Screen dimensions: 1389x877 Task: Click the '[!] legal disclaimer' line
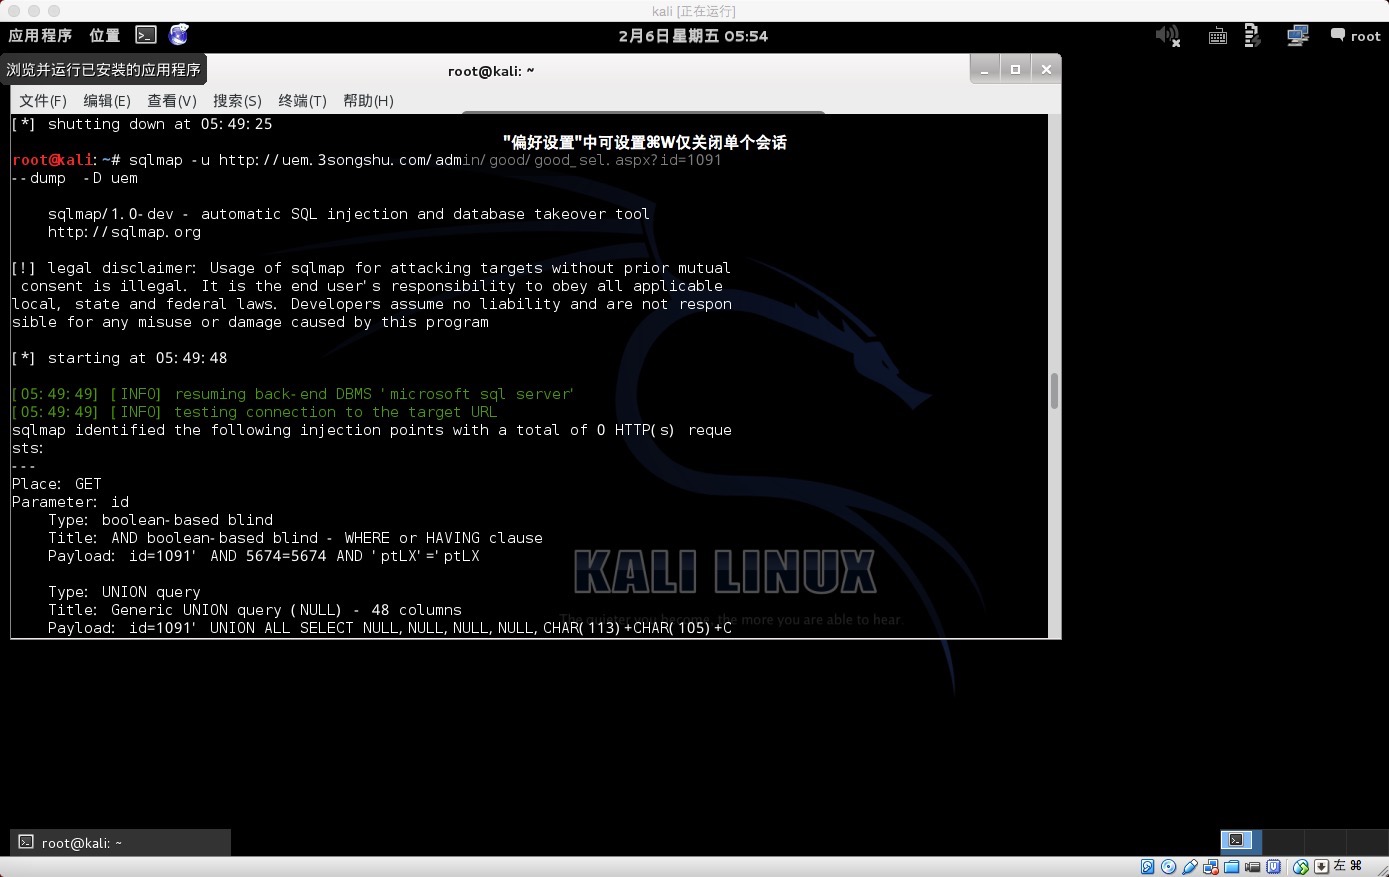pyautogui.click(x=371, y=268)
